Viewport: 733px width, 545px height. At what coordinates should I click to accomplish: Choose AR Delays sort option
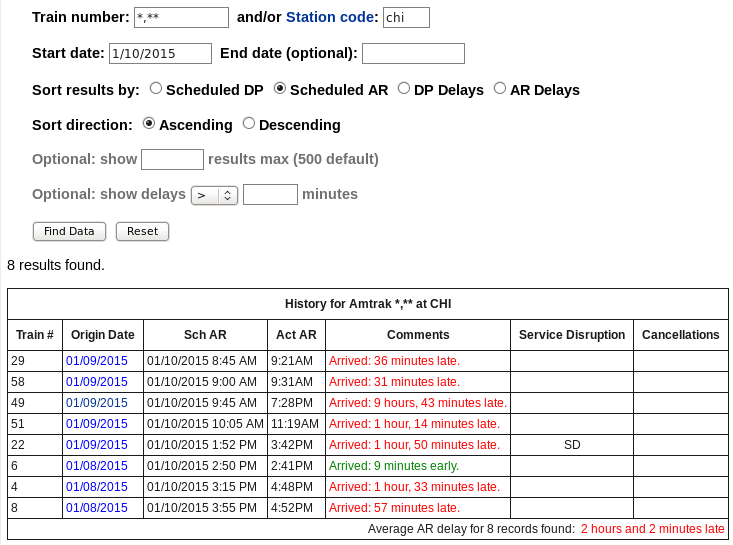(x=500, y=88)
